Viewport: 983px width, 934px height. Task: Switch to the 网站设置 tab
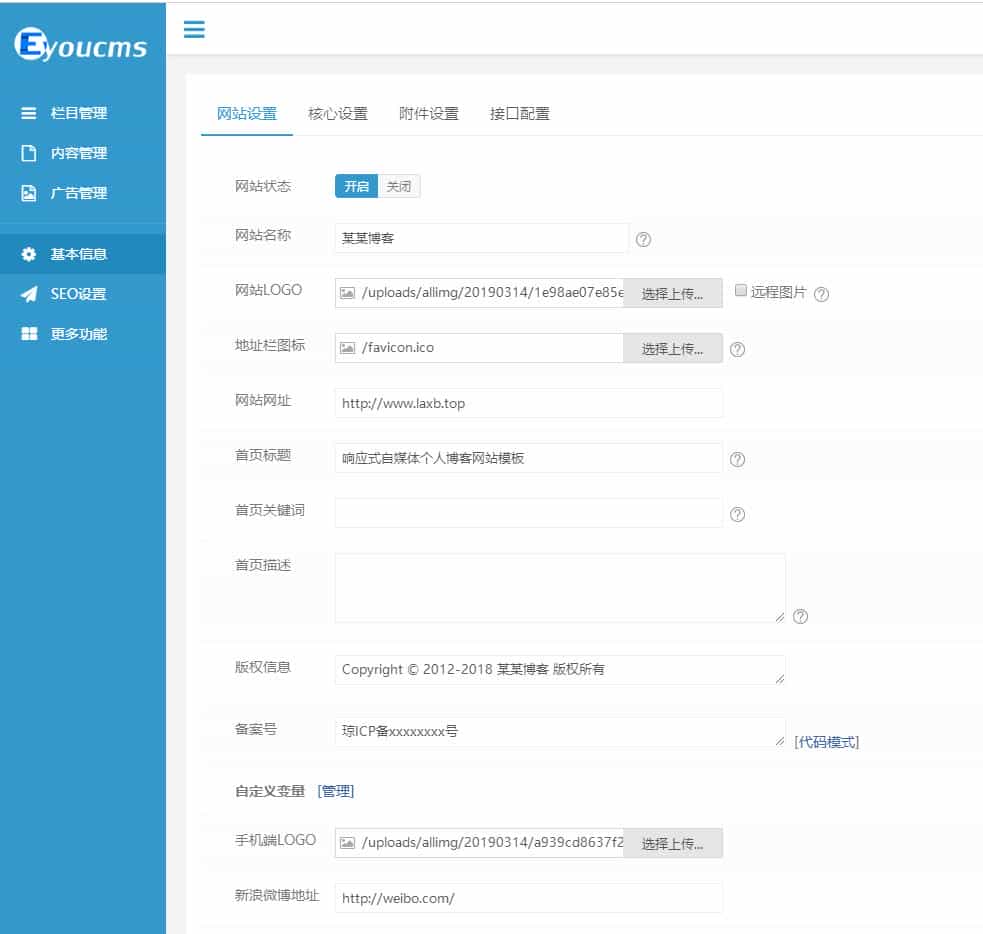[247, 113]
